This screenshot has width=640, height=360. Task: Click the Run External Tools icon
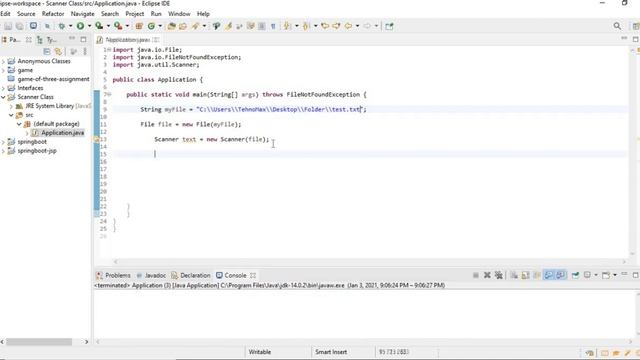118,26
